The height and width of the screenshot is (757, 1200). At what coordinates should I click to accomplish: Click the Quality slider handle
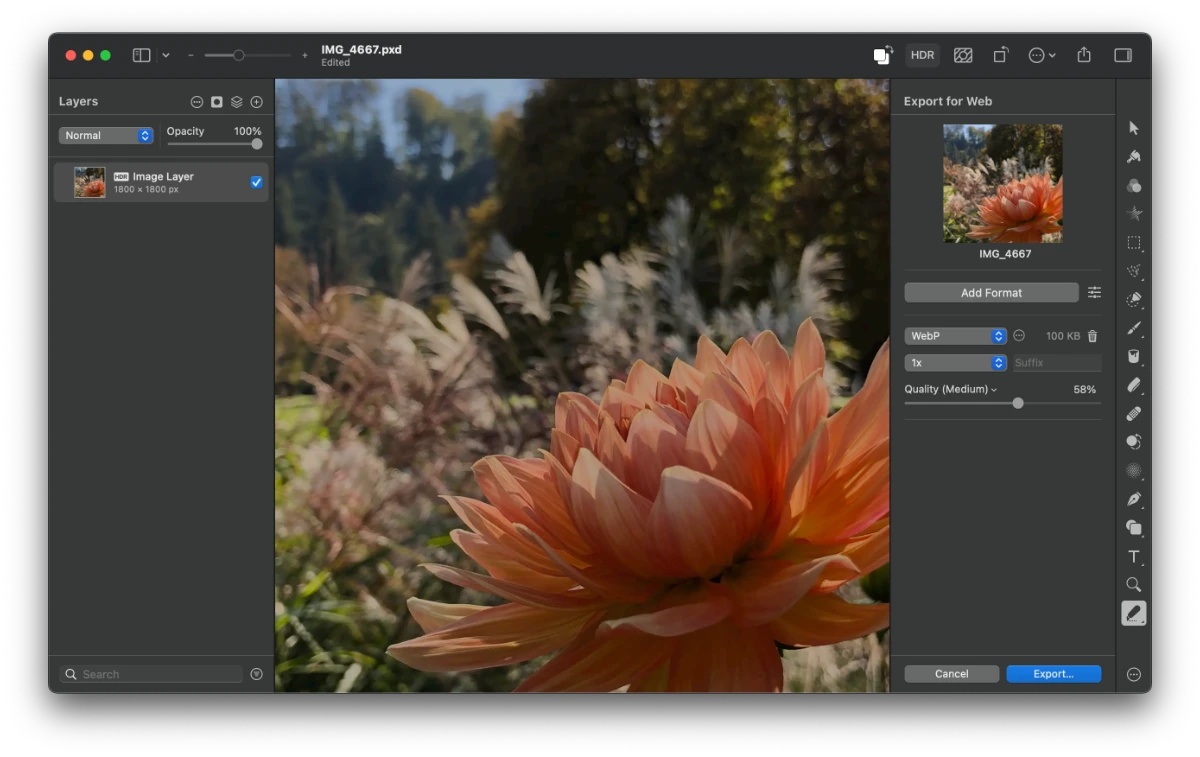(x=1018, y=403)
